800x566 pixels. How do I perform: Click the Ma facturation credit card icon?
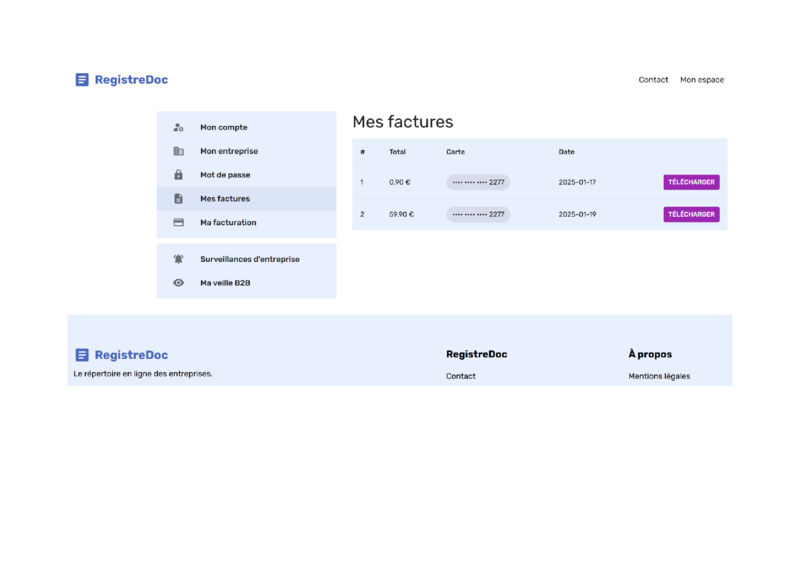178,223
